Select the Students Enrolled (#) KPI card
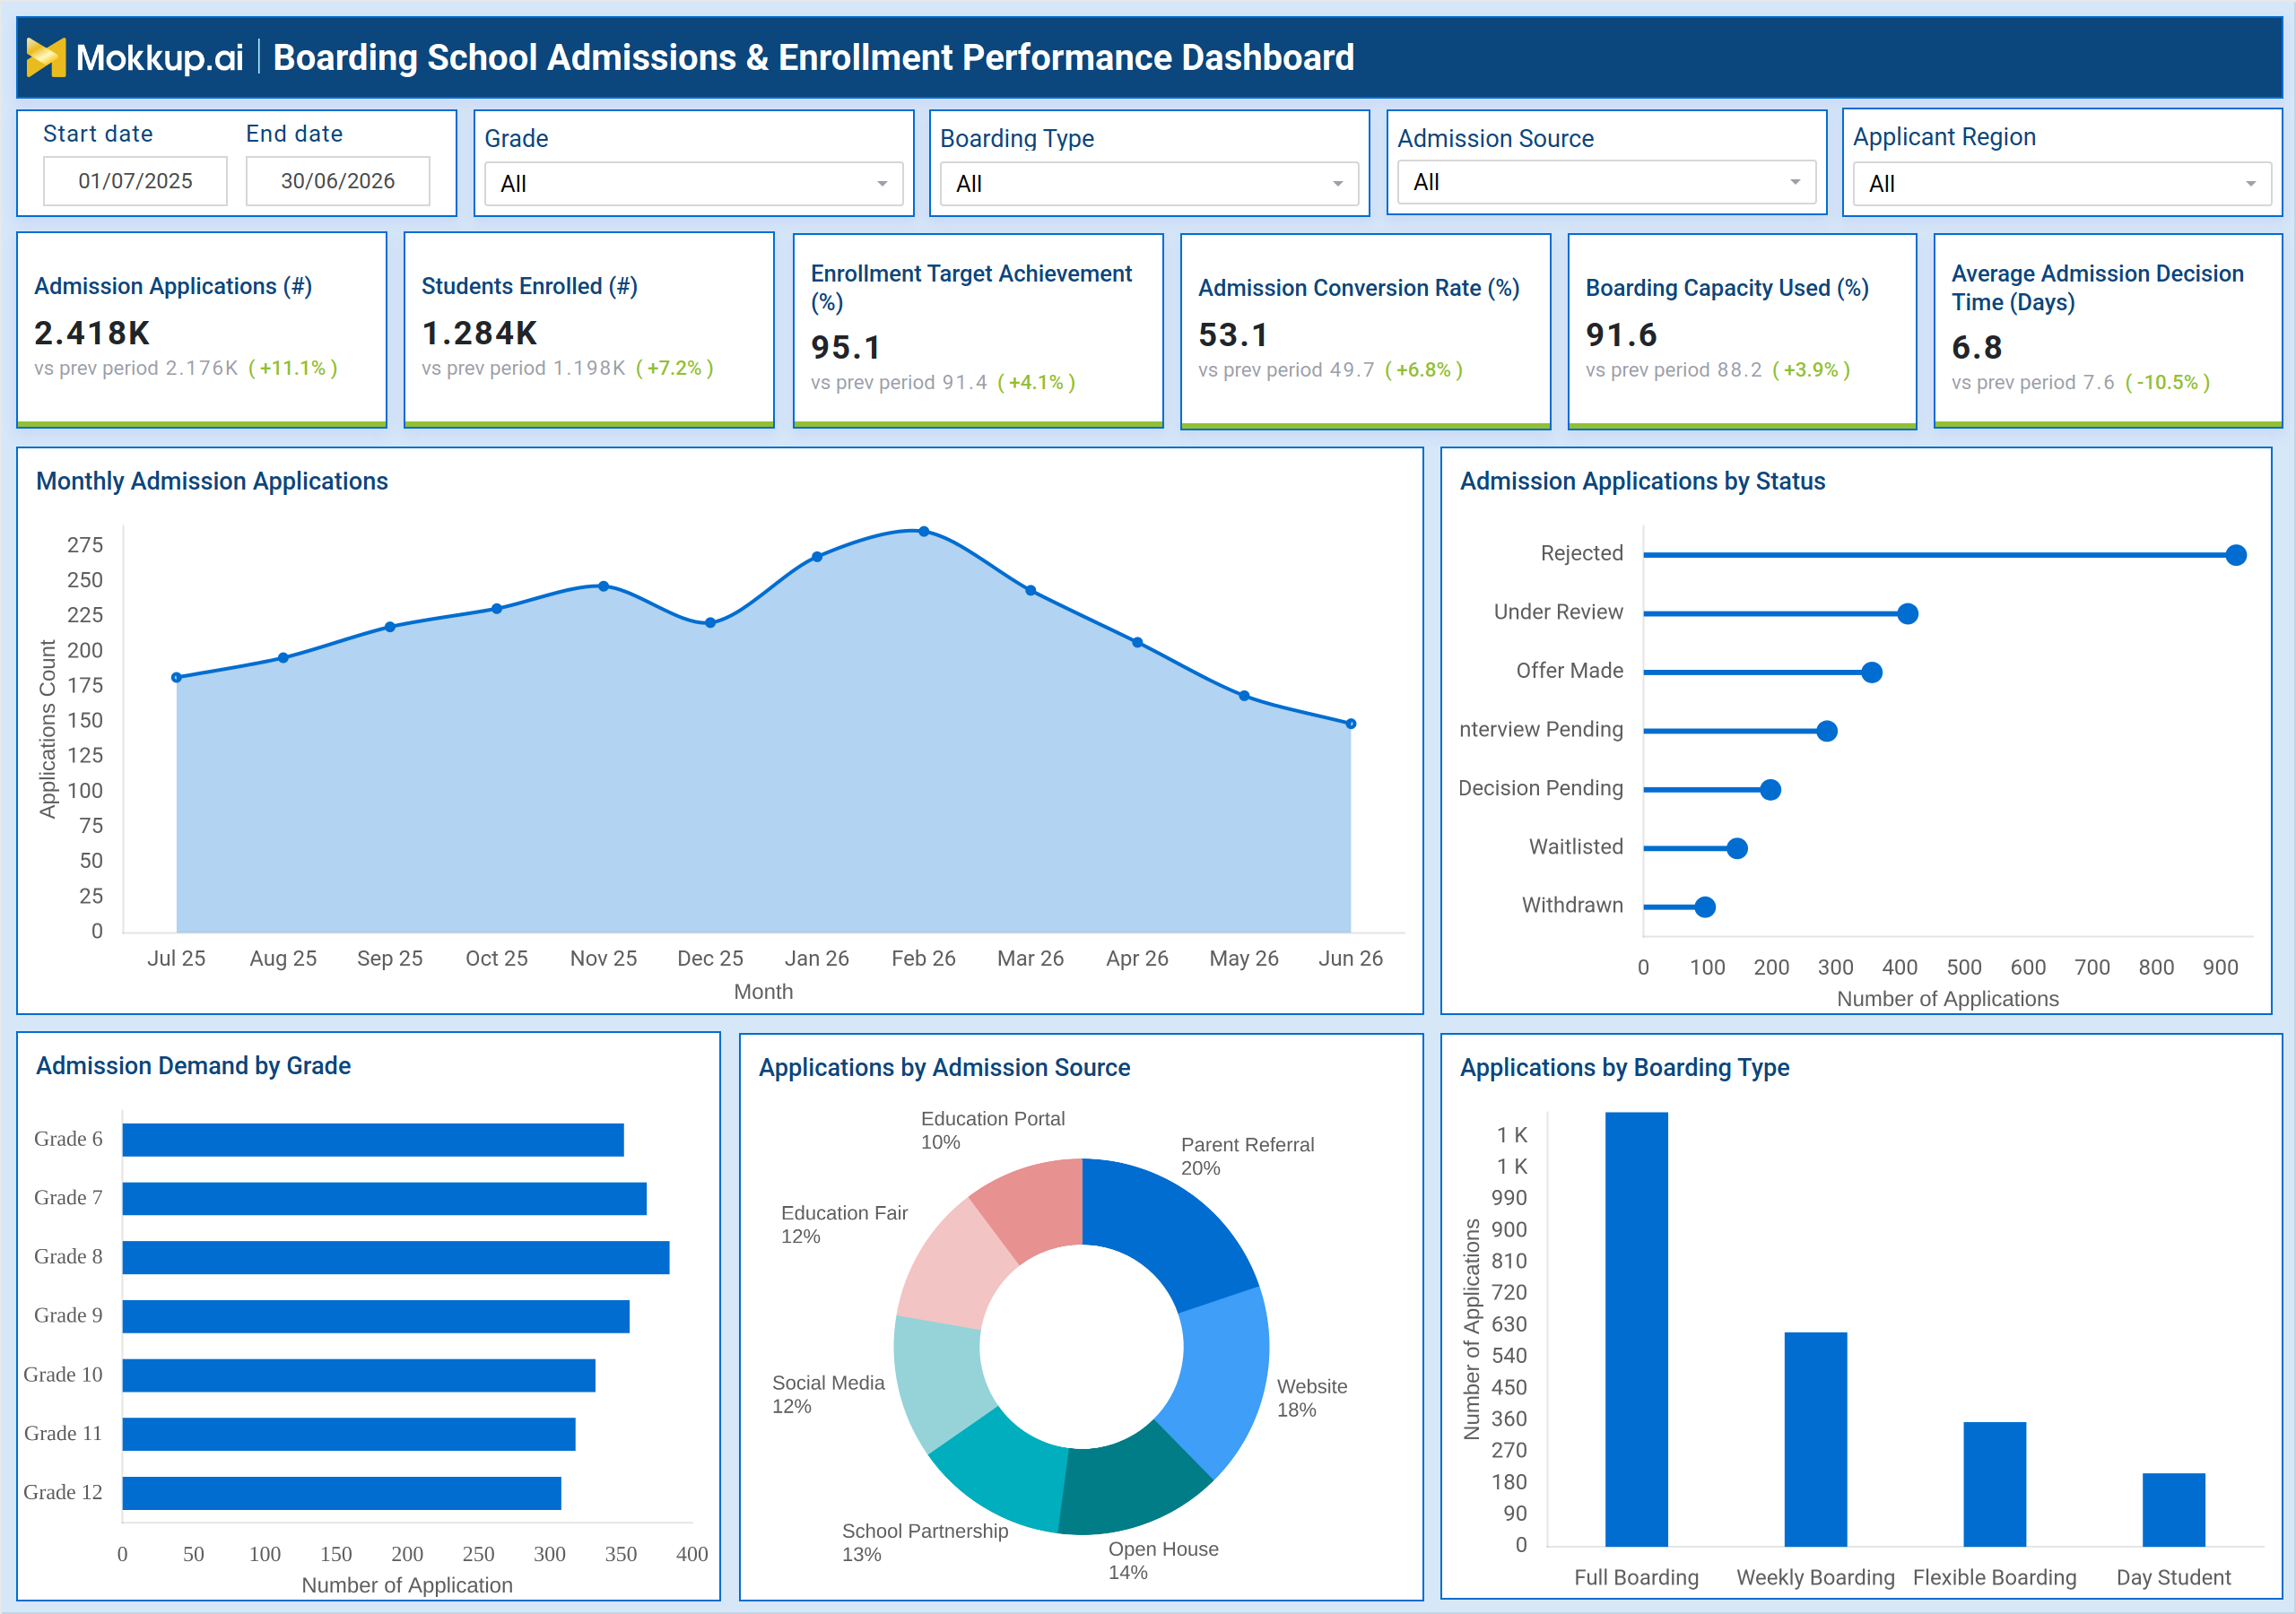Screen dimensions: 2296x1614 pyautogui.click(x=589, y=329)
